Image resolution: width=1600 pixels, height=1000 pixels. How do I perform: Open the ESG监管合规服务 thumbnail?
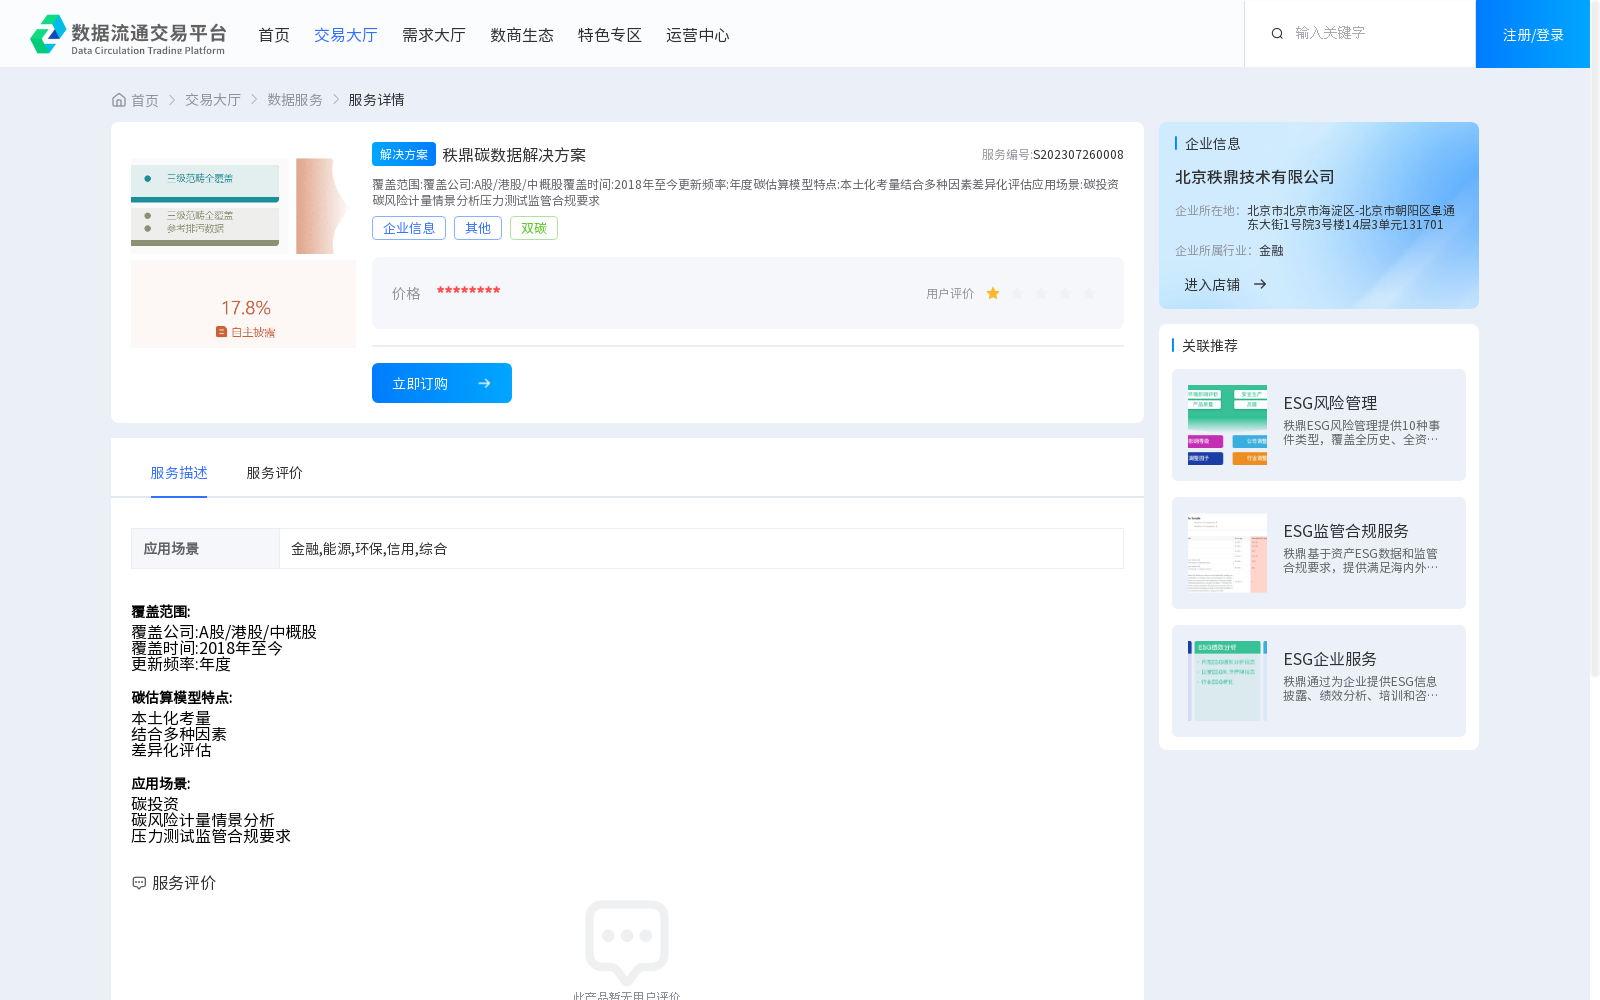pos(1227,553)
